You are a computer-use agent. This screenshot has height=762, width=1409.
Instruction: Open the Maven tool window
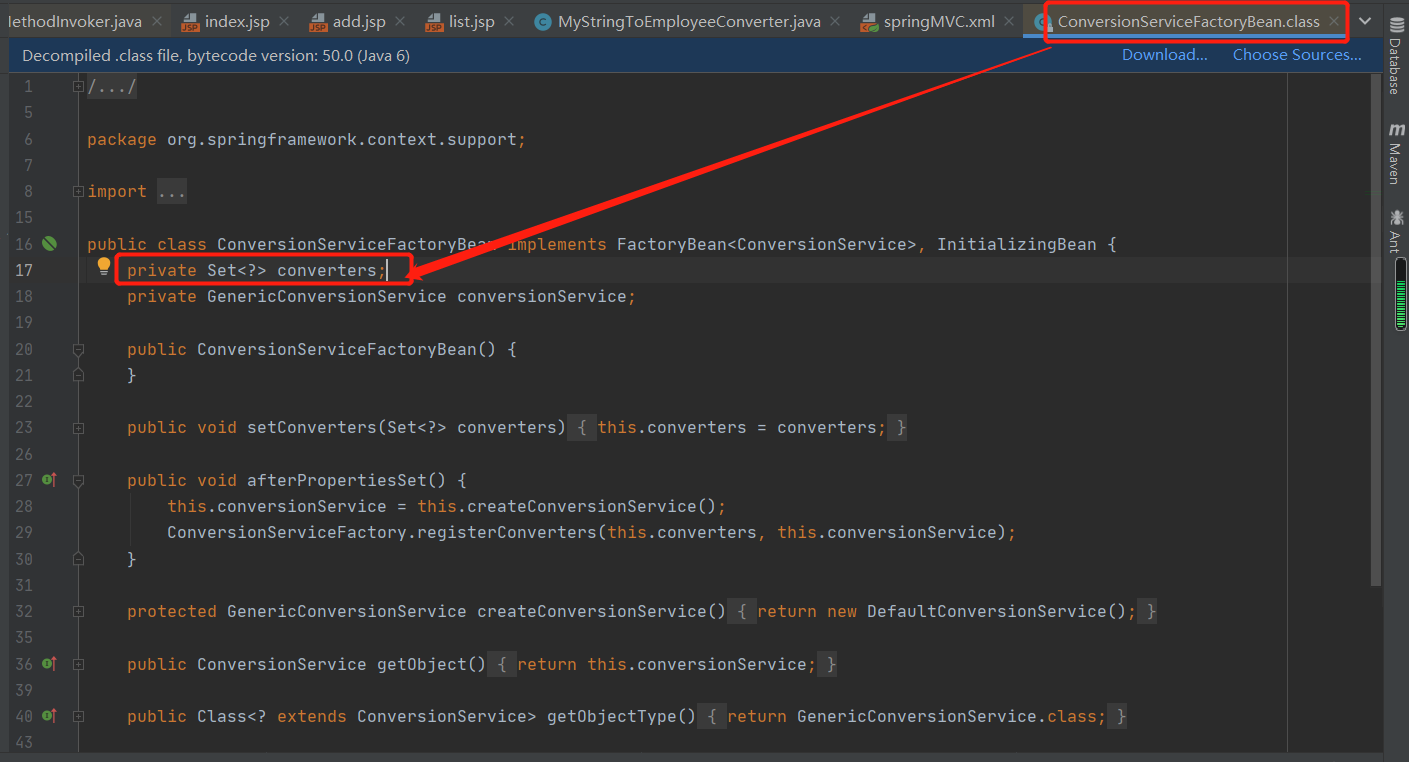pos(1395,154)
